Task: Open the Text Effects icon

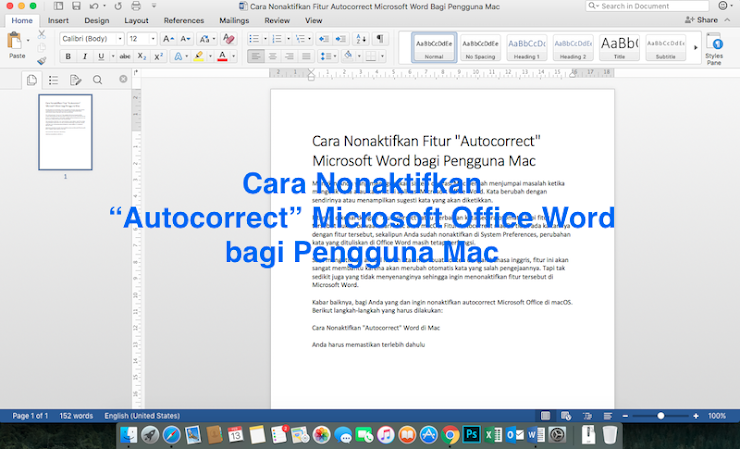Action: point(178,56)
